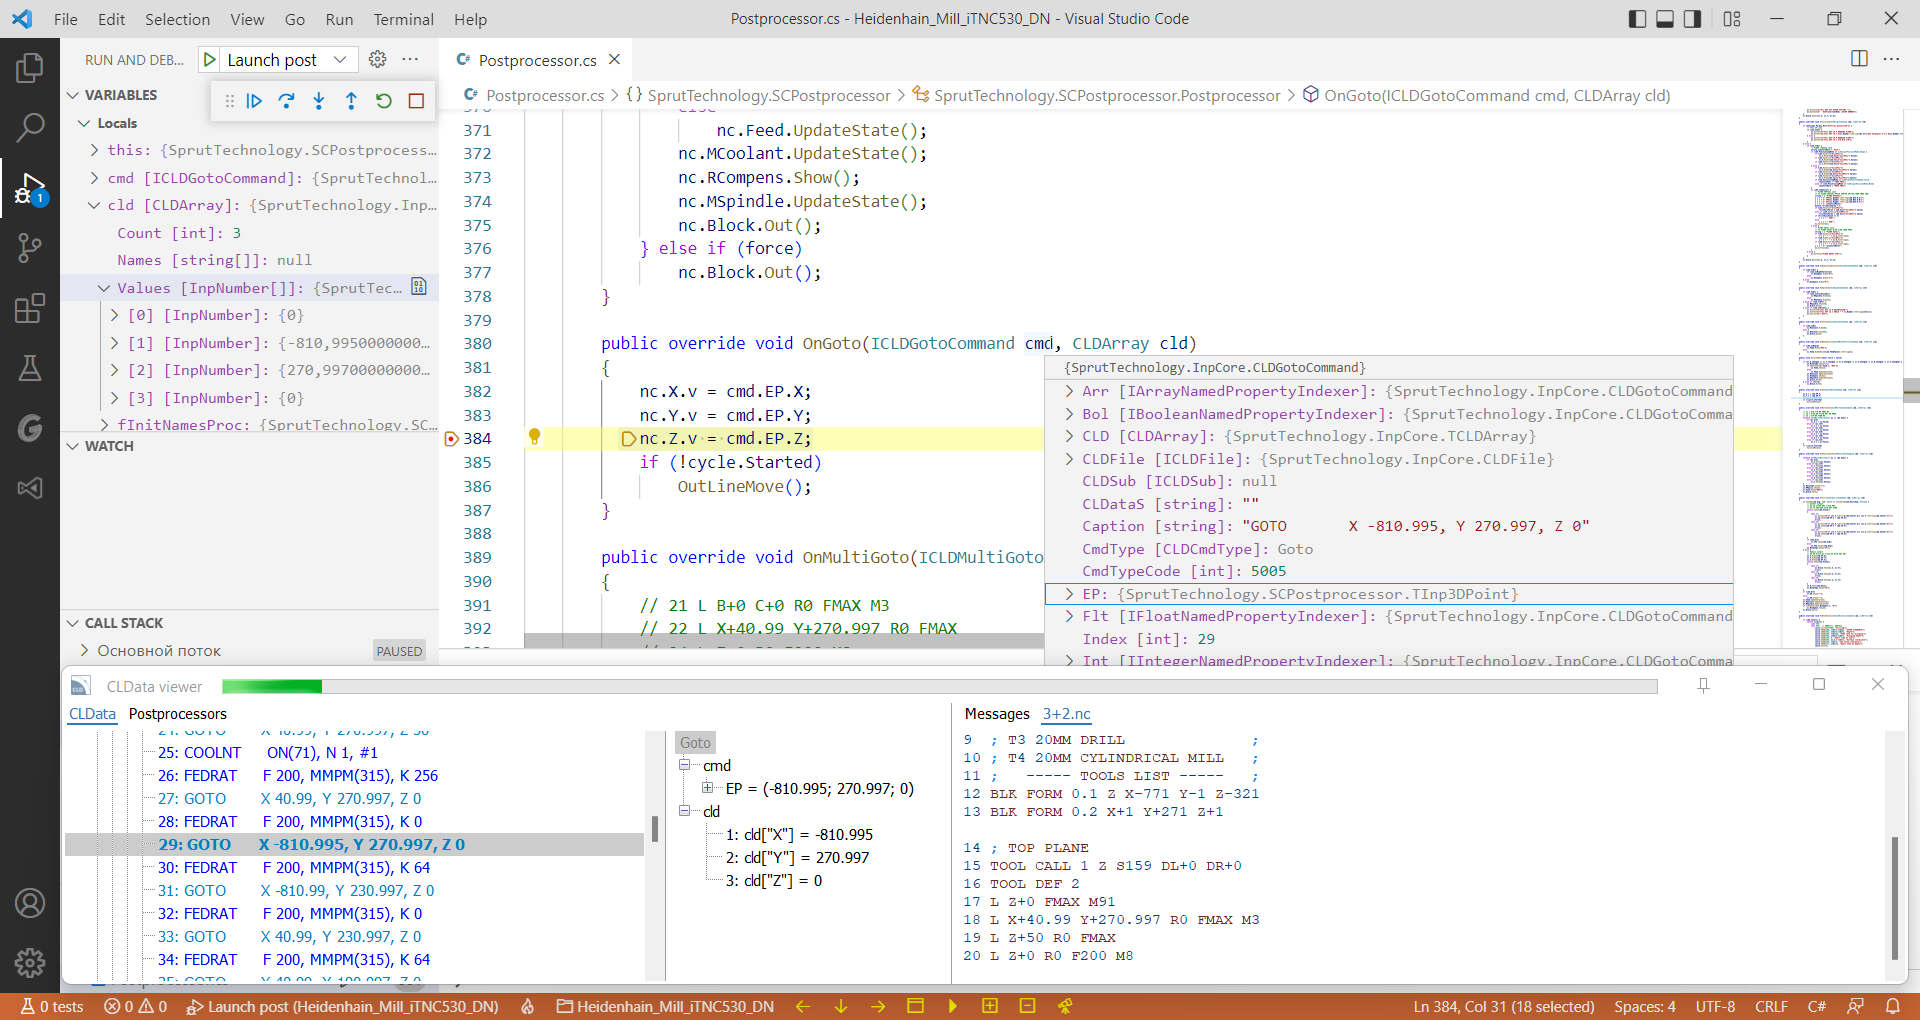
Task: Click the Step Over debug icon
Action: [287, 100]
